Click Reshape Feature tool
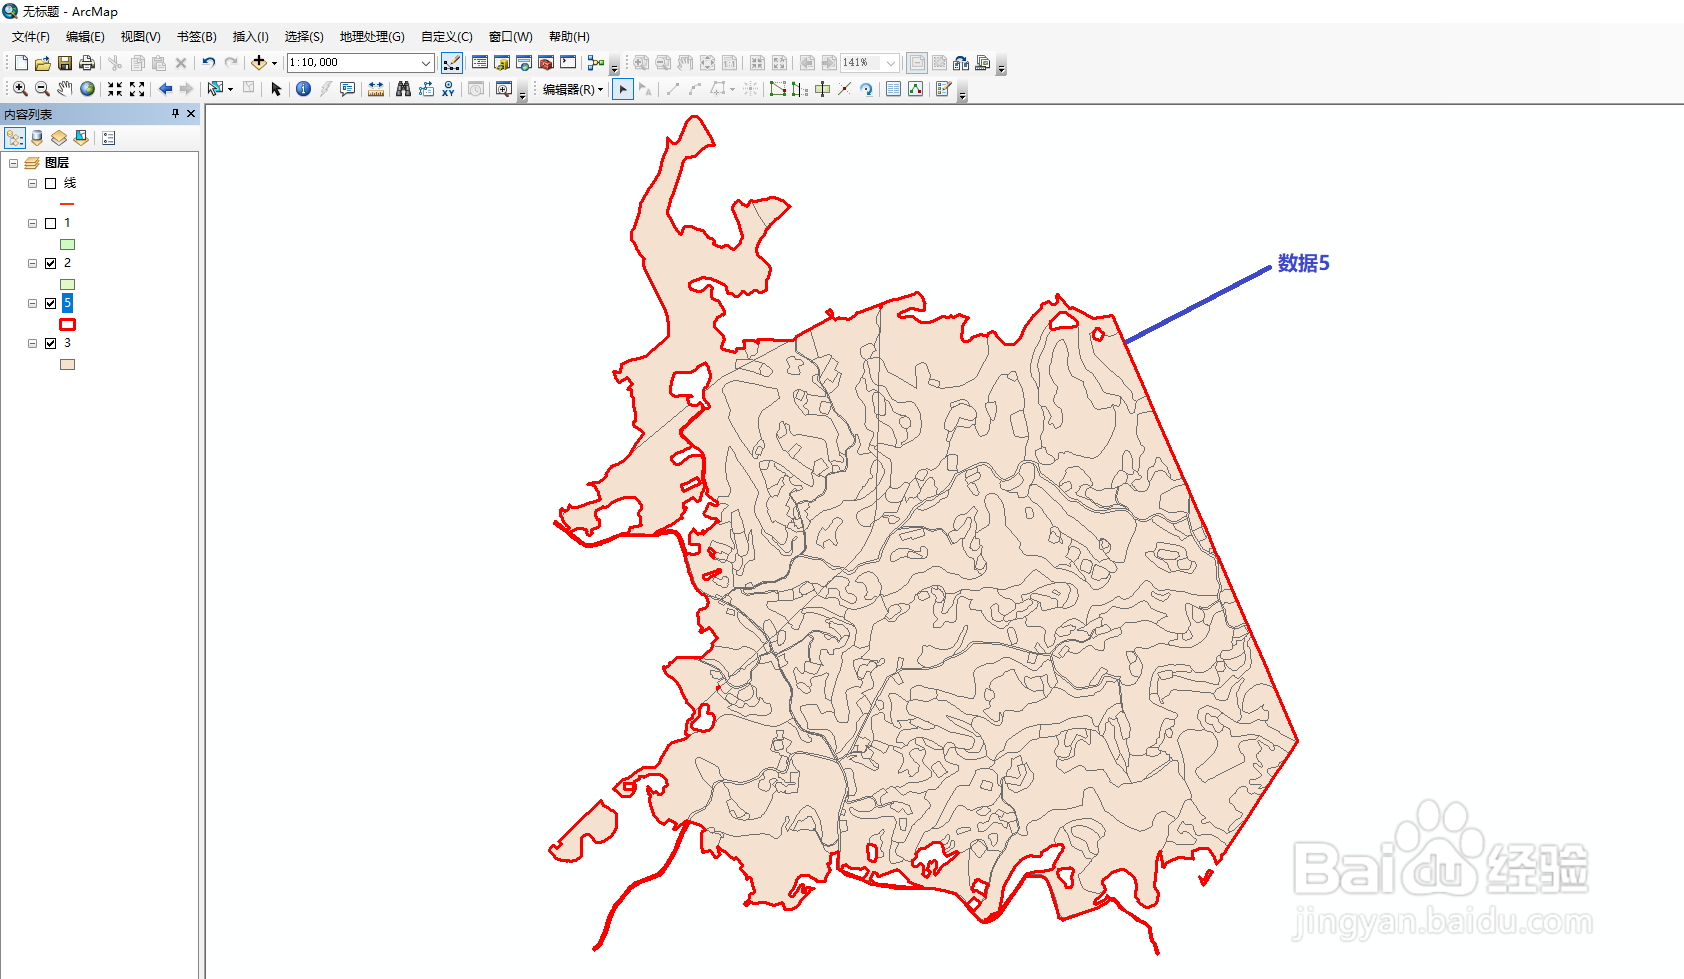1684x979 pixels. pos(799,89)
